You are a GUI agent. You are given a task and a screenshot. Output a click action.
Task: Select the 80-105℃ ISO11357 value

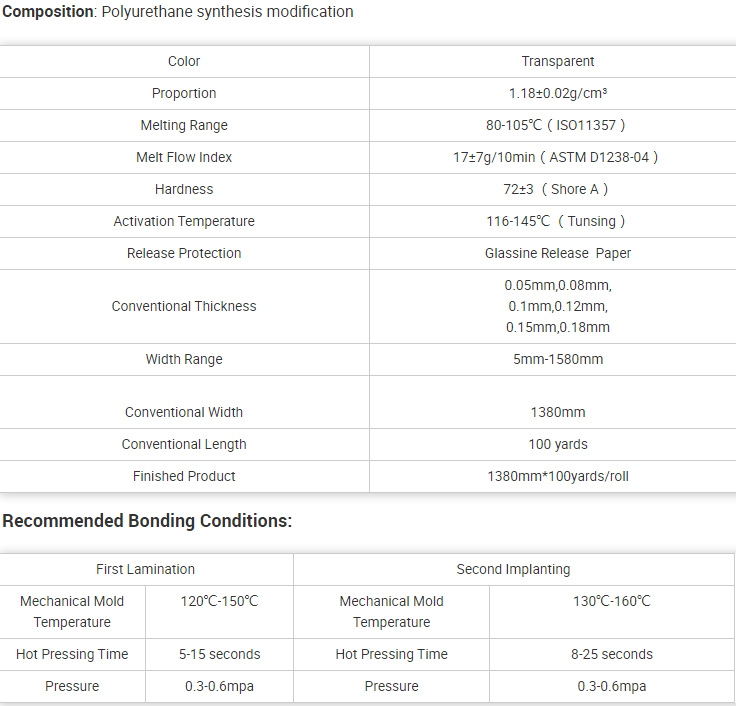[x=555, y=125]
